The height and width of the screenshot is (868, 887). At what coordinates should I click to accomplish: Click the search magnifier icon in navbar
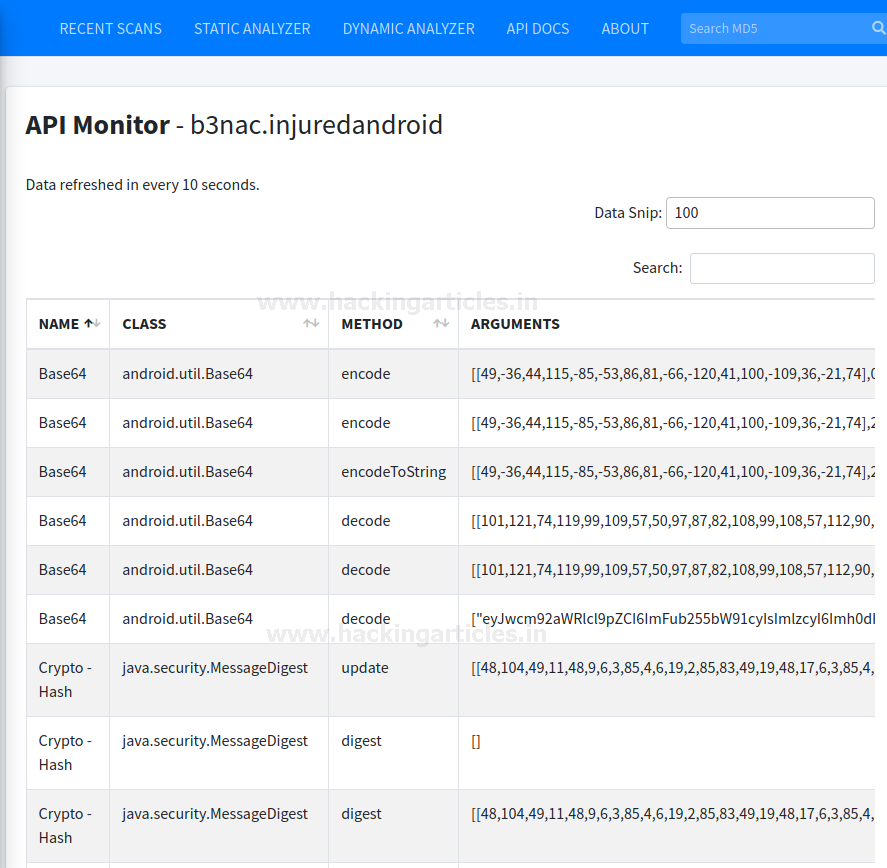[878, 28]
